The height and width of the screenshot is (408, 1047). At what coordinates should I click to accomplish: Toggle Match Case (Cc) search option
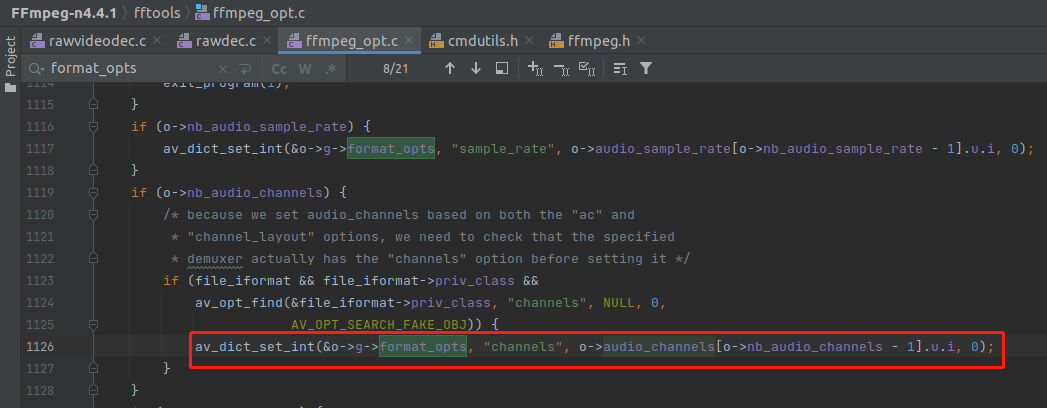pyautogui.click(x=280, y=69)
